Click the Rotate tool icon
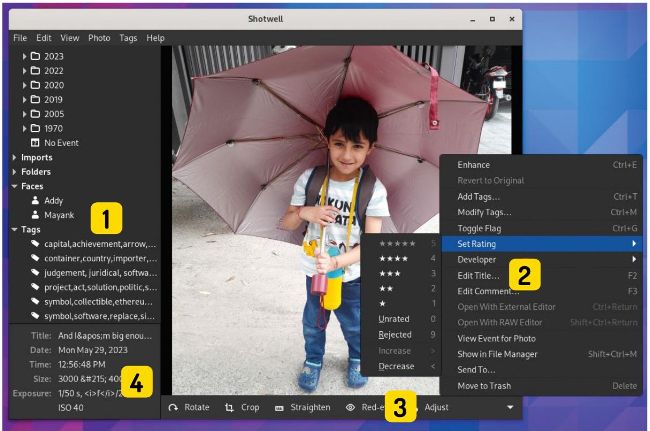 tap(174, 408)
